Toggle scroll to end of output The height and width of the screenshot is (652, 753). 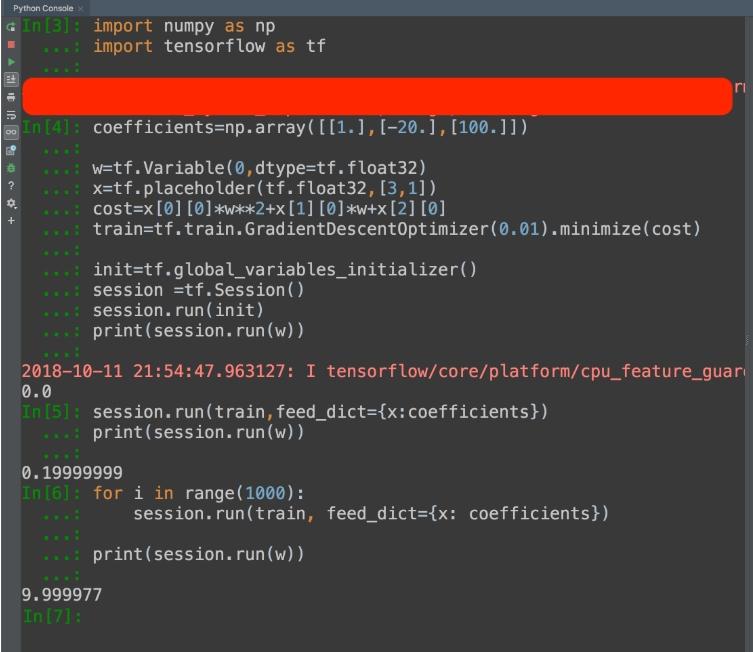[11, 79]
